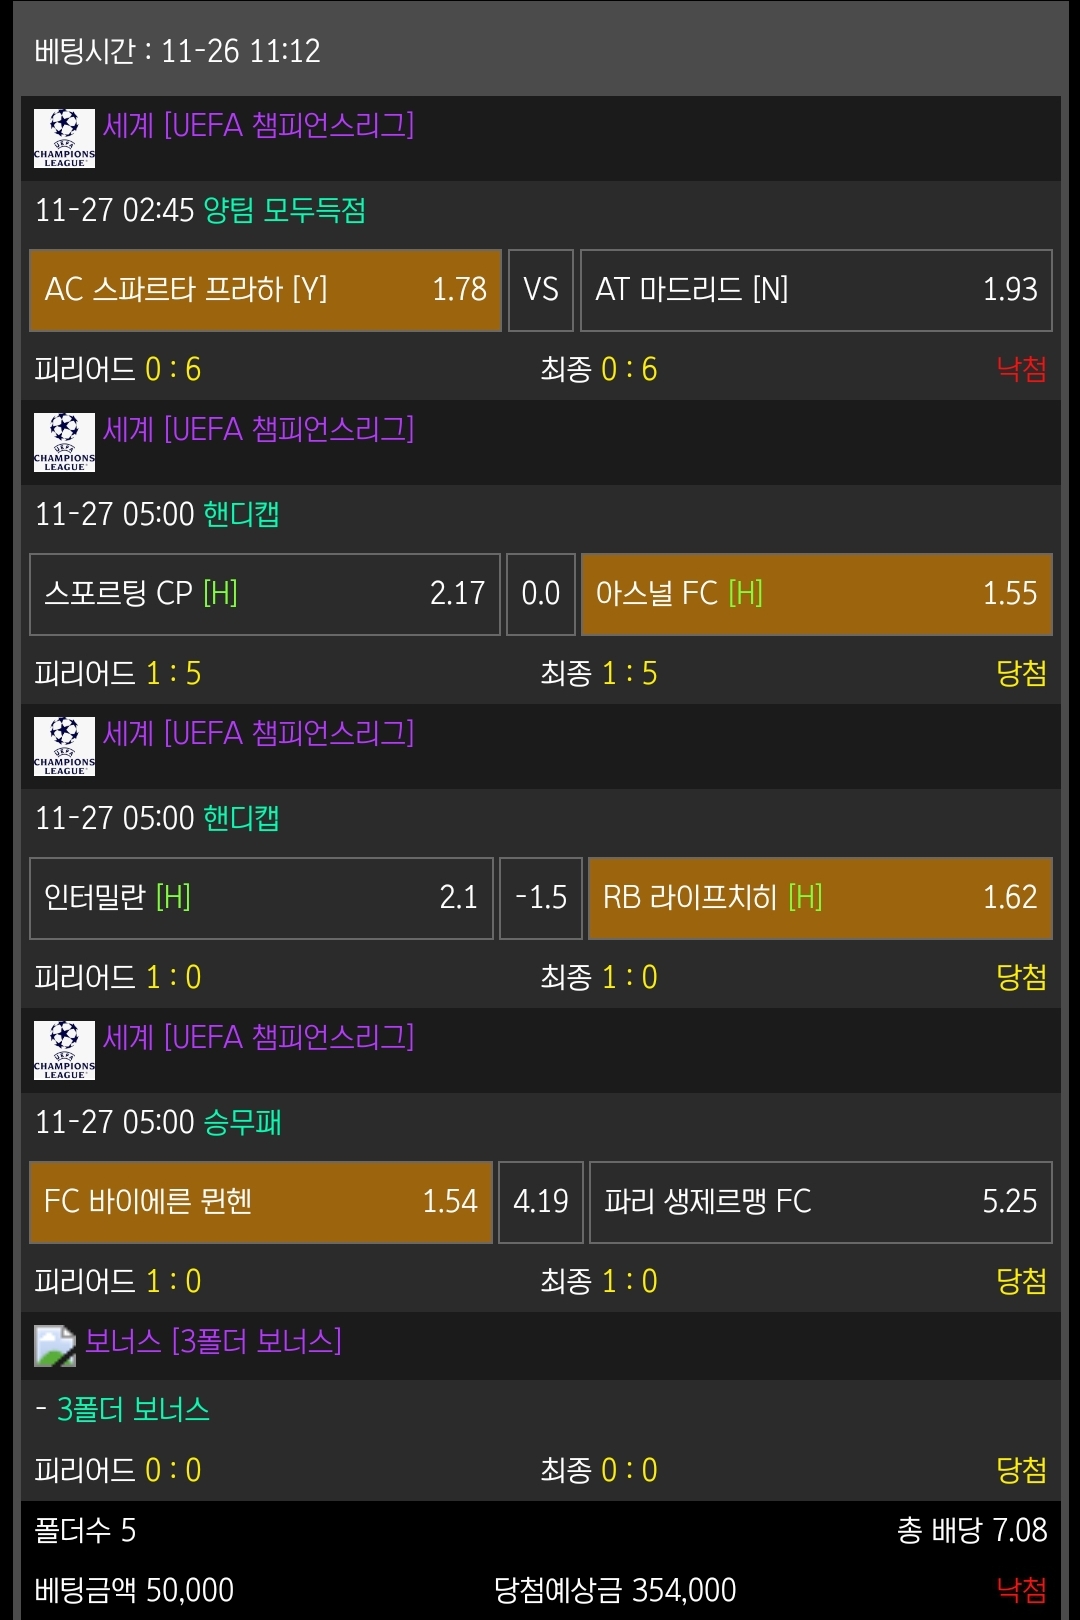Select 아스널 FC [H] odds 1.55
The image size is (1080, 1620).
pyautogui.click(x=816, y=594)
